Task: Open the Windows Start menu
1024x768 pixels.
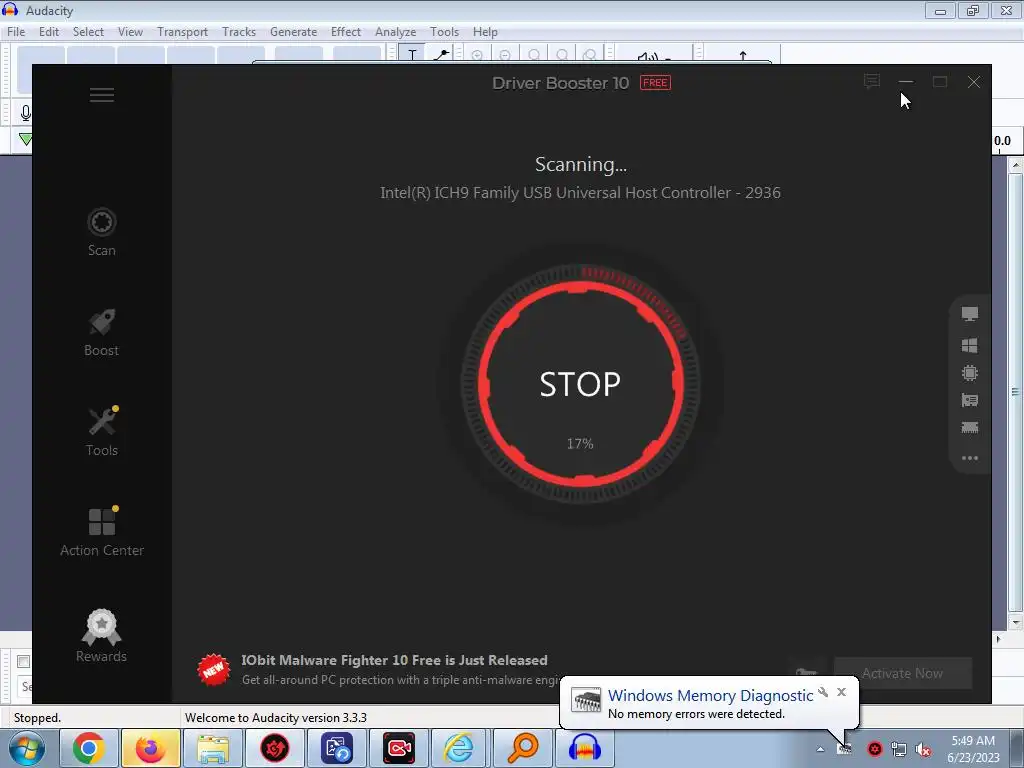Action: tap(25, 748)
